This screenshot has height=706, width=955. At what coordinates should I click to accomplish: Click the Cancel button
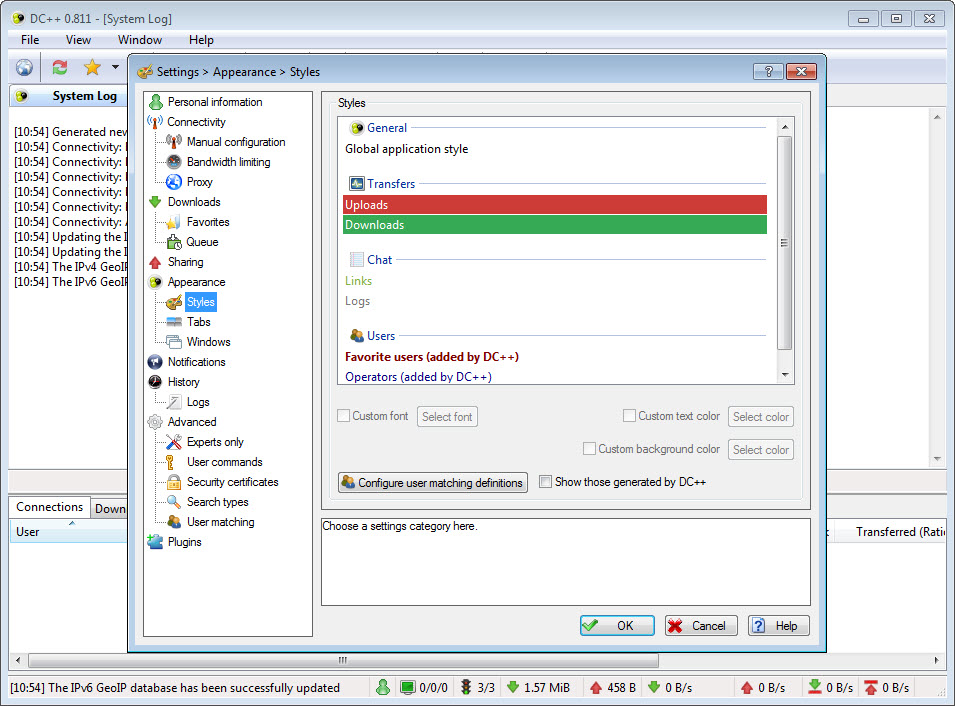click(701, 626)
